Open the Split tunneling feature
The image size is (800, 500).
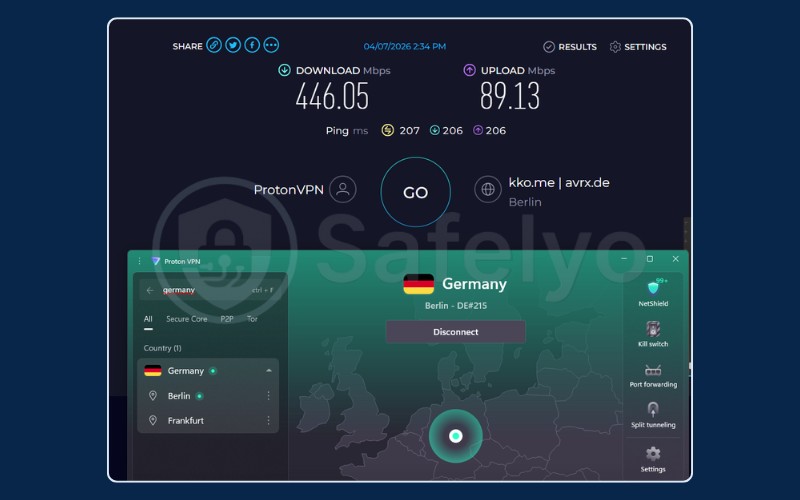[653, 415]
